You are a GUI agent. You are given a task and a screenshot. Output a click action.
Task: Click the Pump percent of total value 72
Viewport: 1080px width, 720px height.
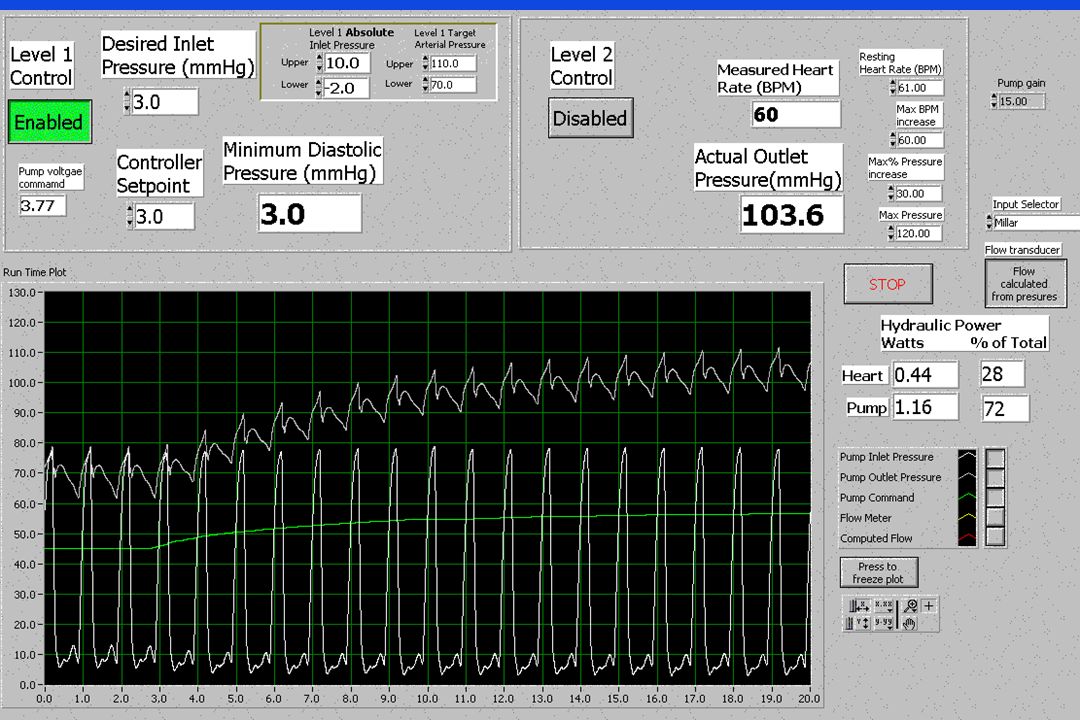pyautogui.click(x=1005, y=408)
